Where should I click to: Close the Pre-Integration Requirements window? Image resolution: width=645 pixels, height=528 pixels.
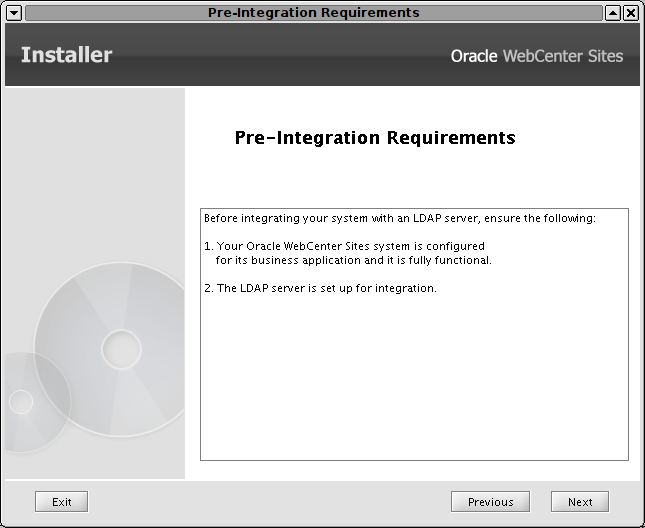point(631,13)
